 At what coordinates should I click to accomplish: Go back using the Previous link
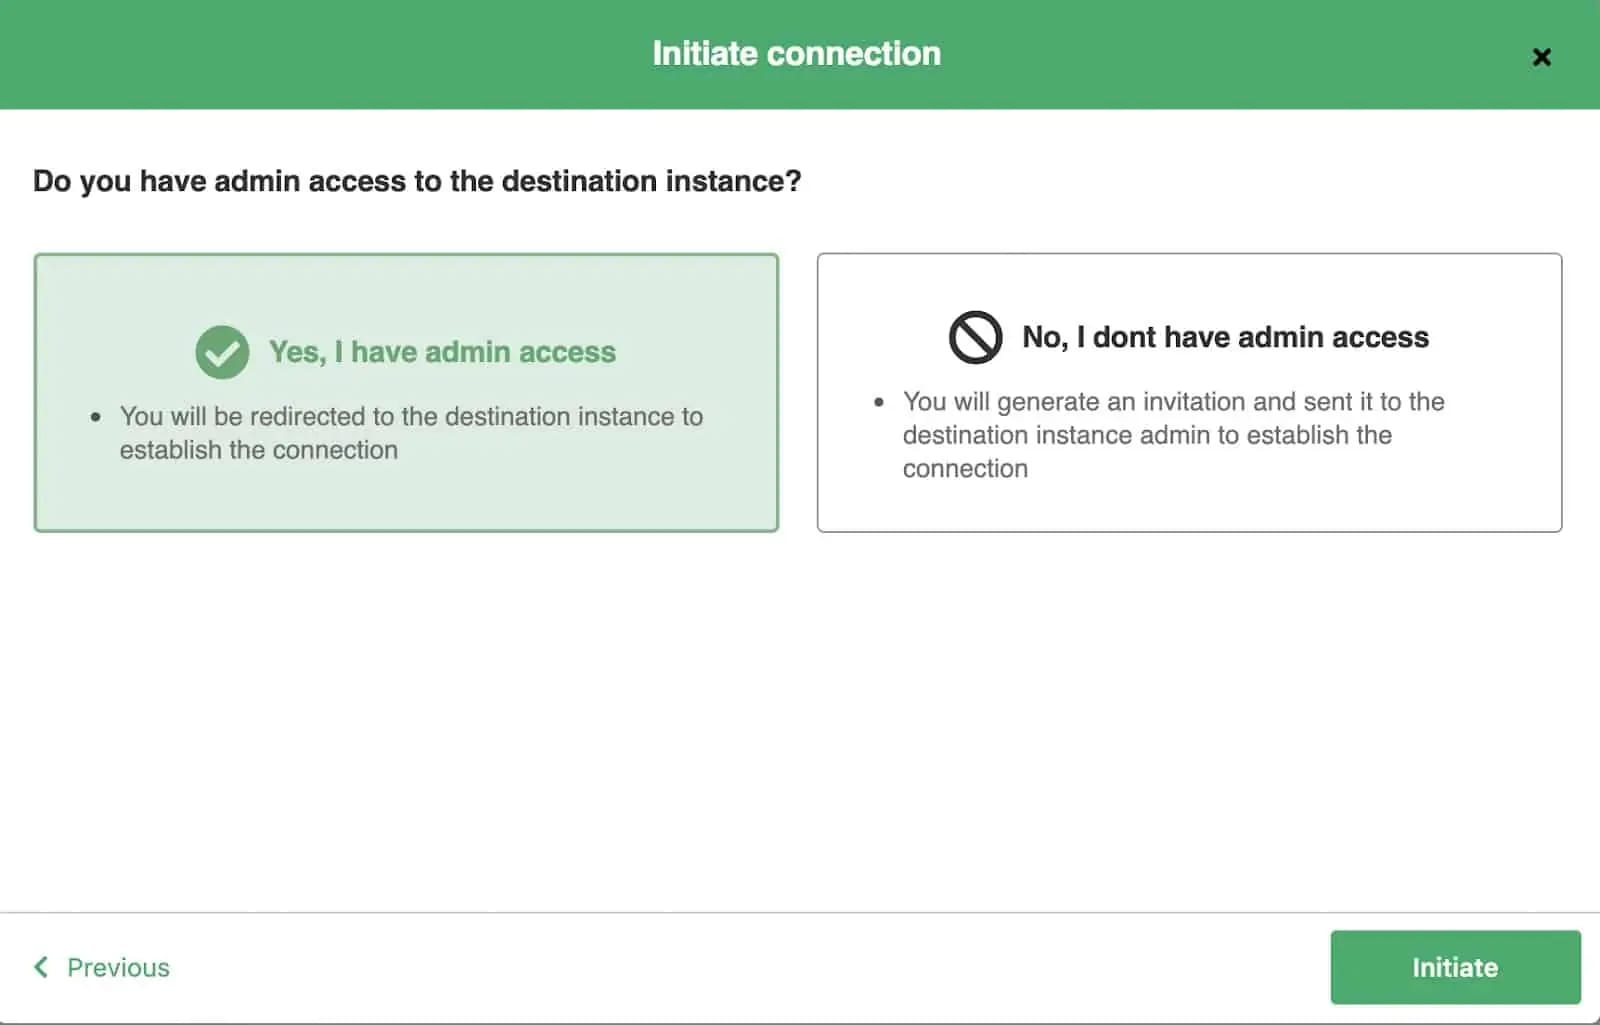click(x=101, y=967)
